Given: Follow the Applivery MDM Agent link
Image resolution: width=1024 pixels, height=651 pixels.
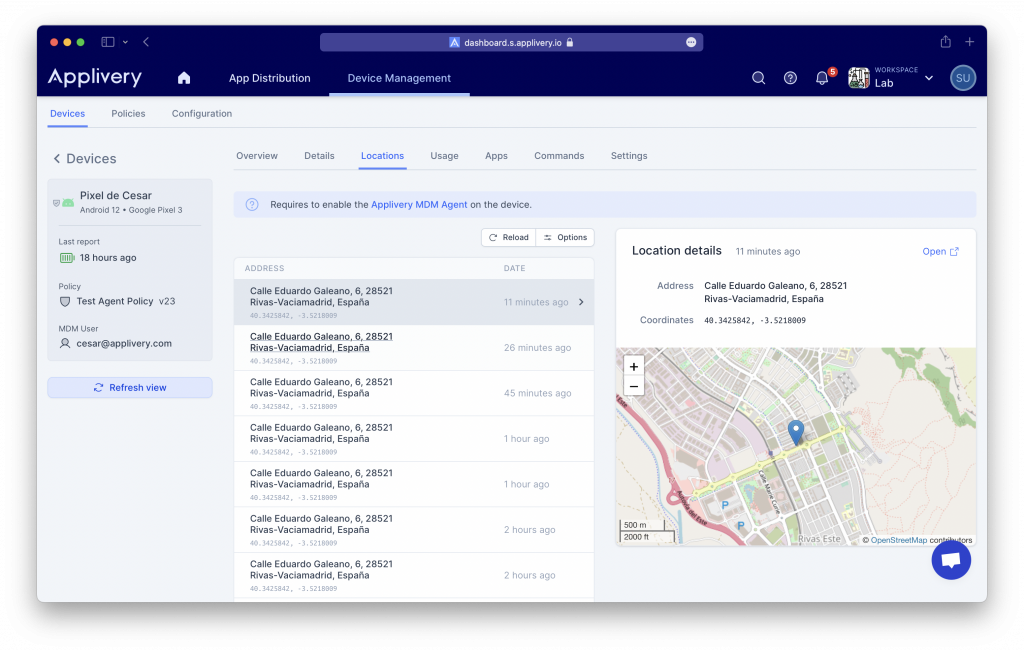Looking at the screenshot, I should pyautogui.click(x=419, y=204).
